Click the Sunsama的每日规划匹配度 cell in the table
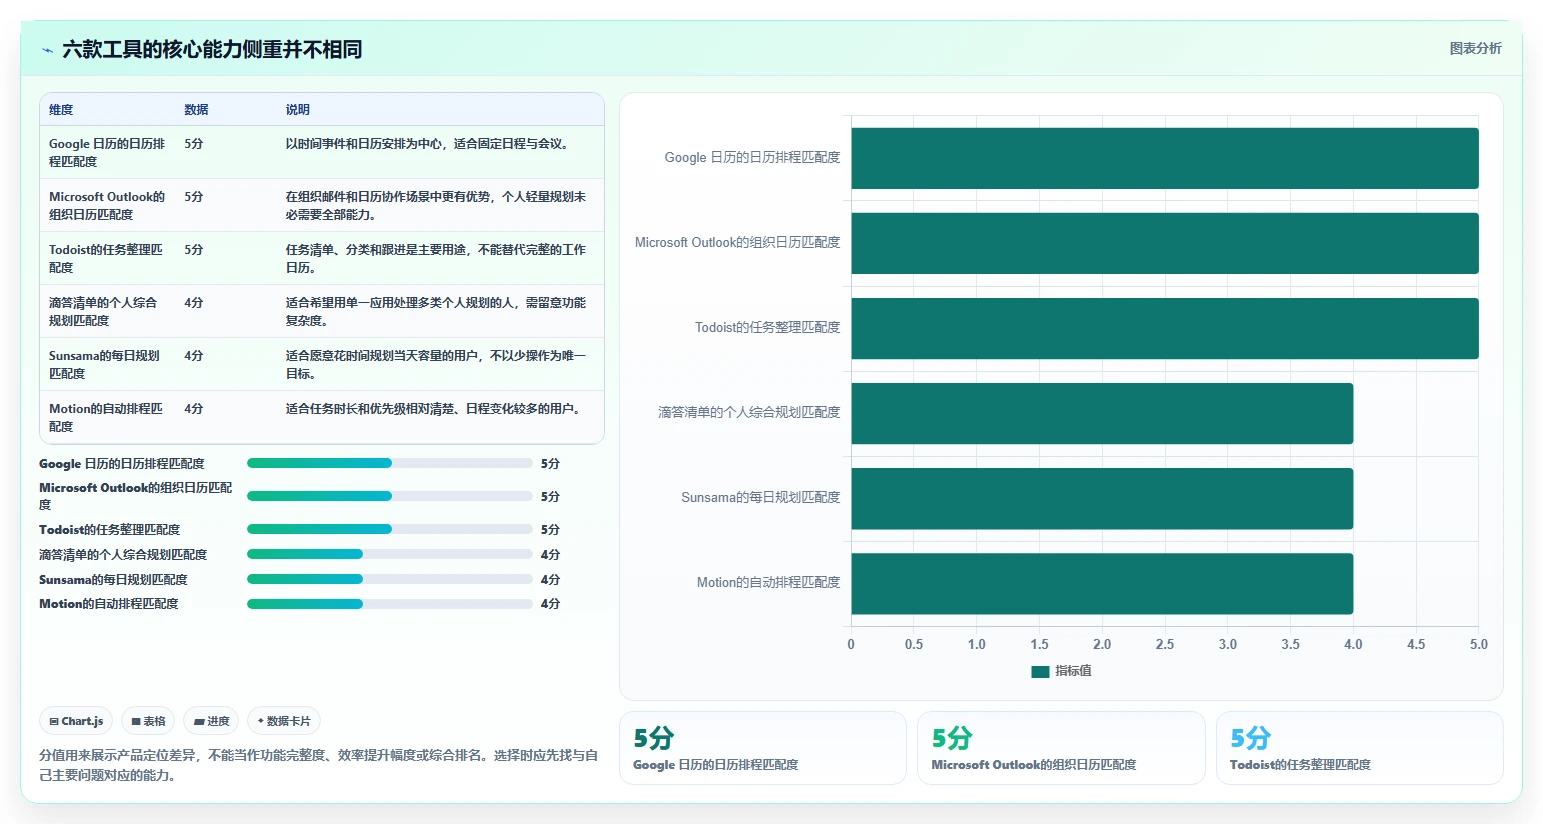This screenshot has height=824, width=1543. coord(107,364)
